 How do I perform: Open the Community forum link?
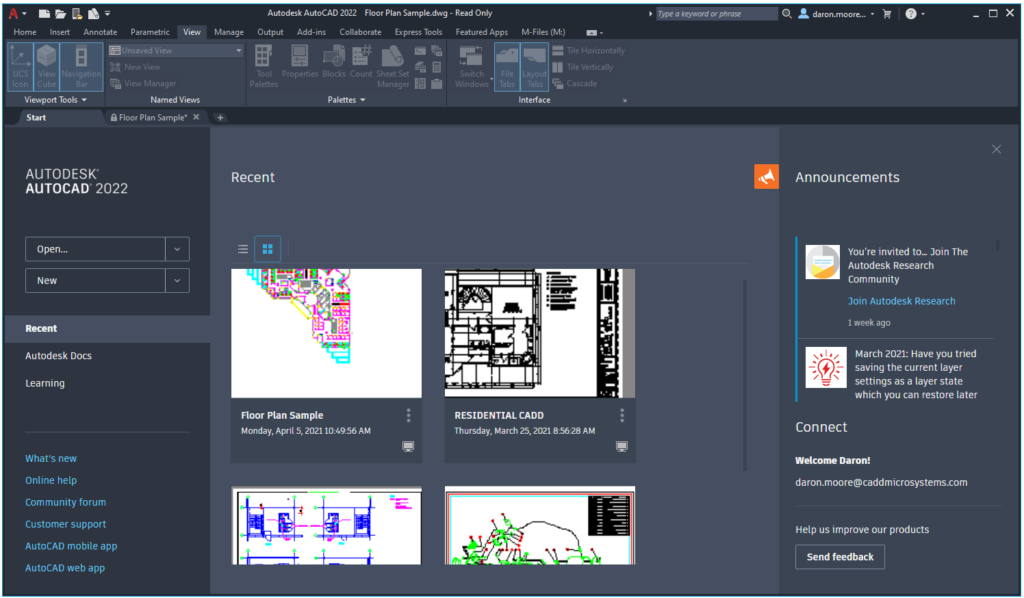coord(65,502)
